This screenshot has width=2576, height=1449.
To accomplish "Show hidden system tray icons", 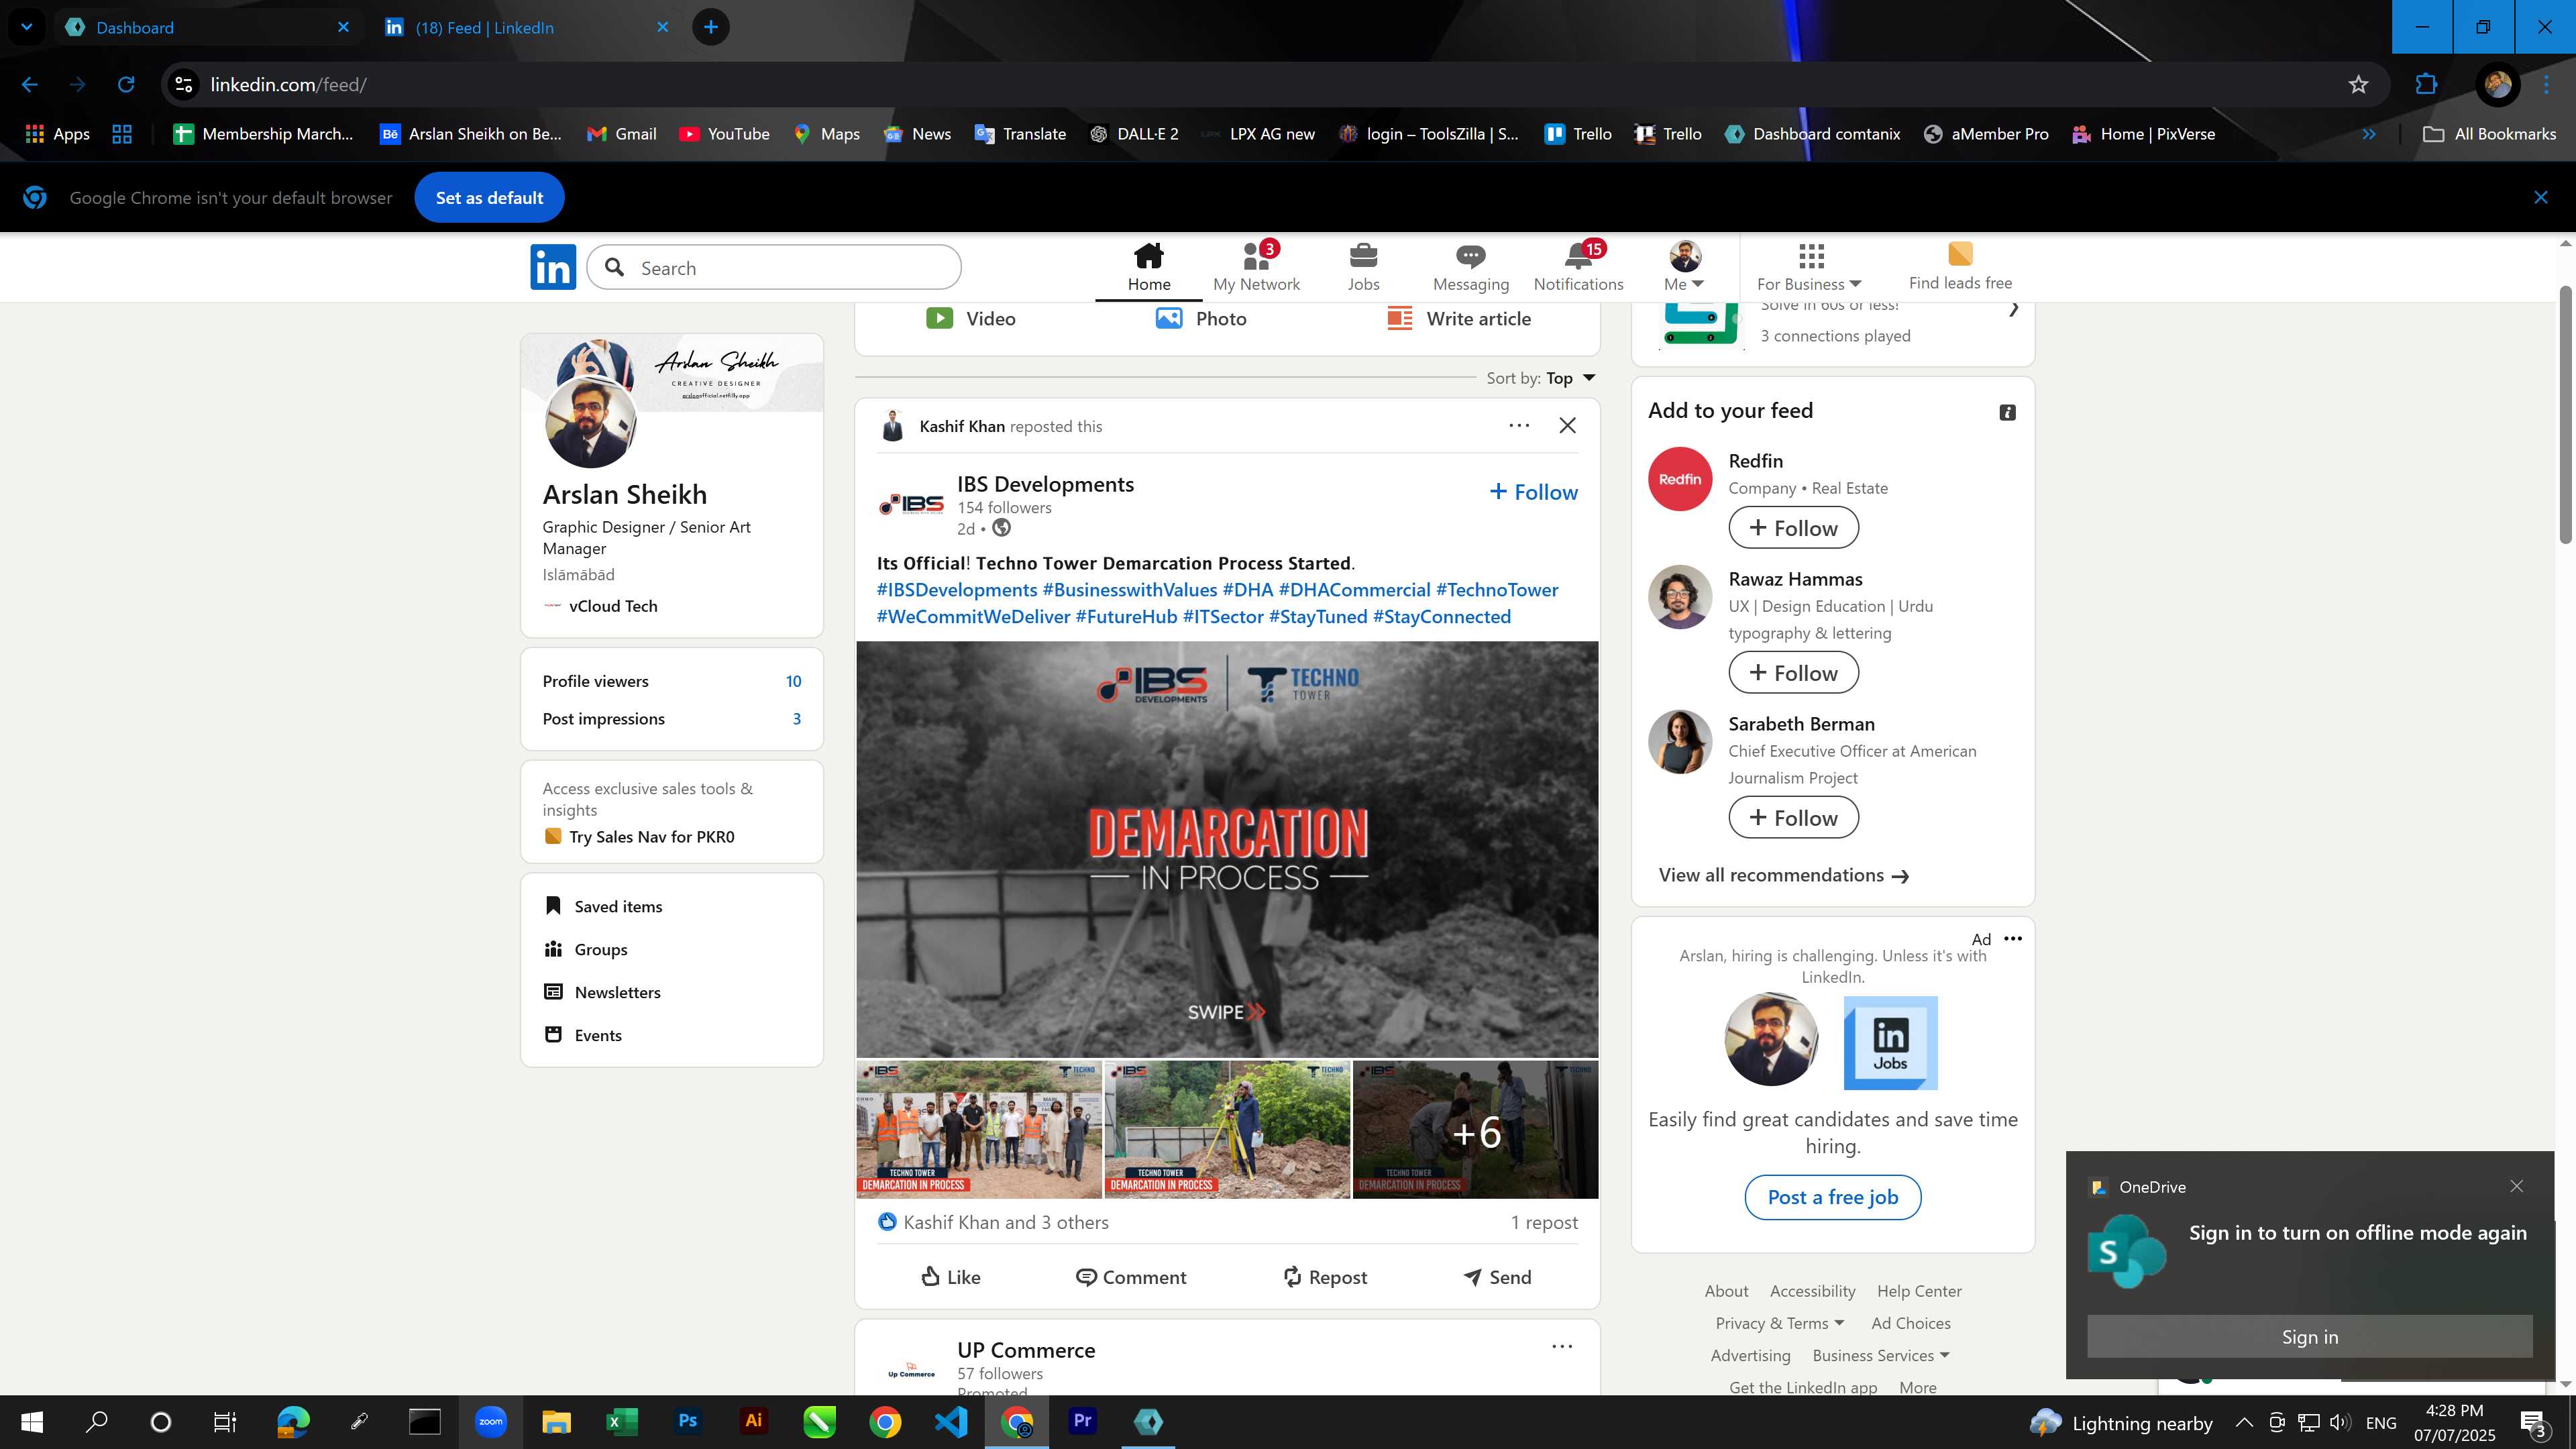I will 2244,1422.
